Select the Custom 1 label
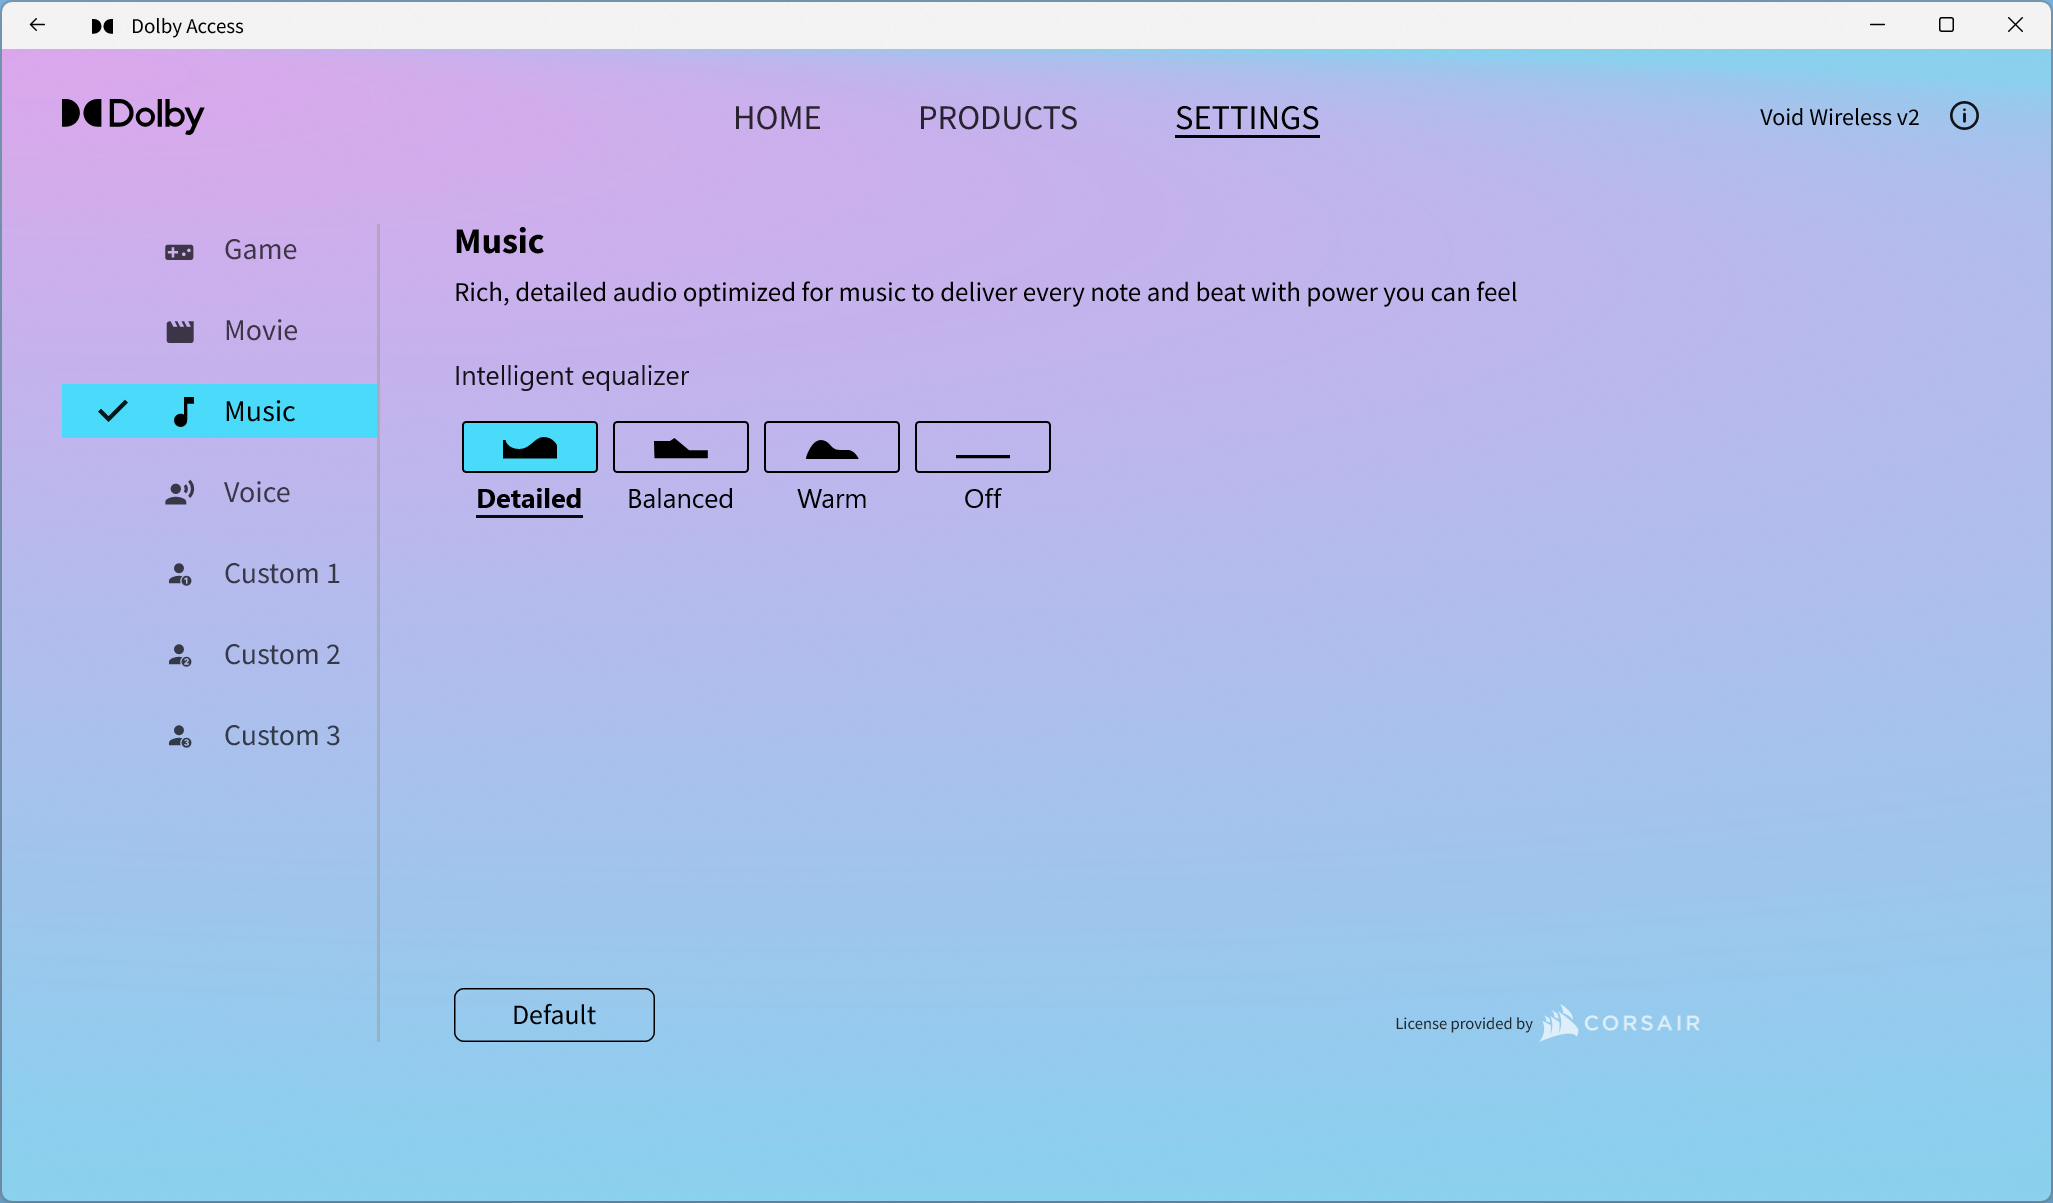 pos(282,574)
